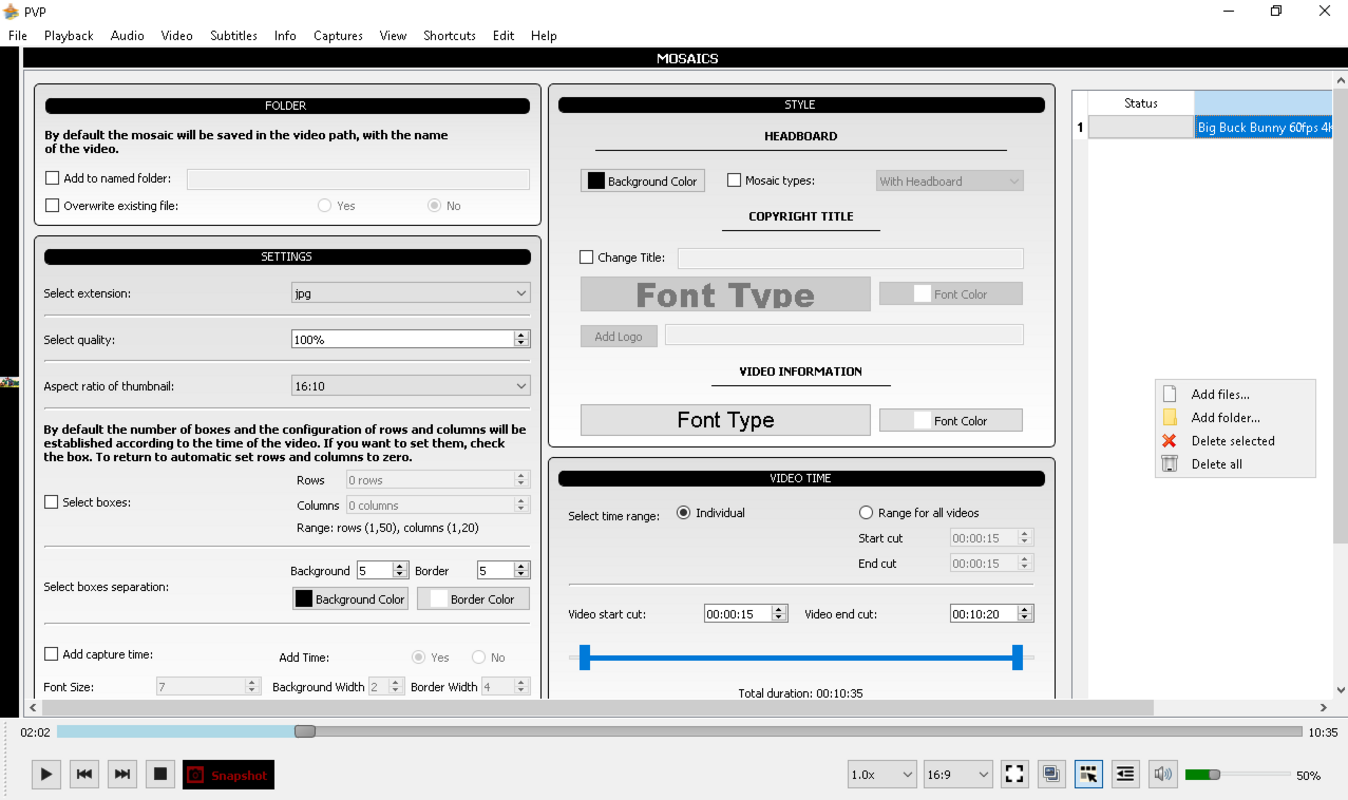Click Video Information Font Color button

point(951,420)
